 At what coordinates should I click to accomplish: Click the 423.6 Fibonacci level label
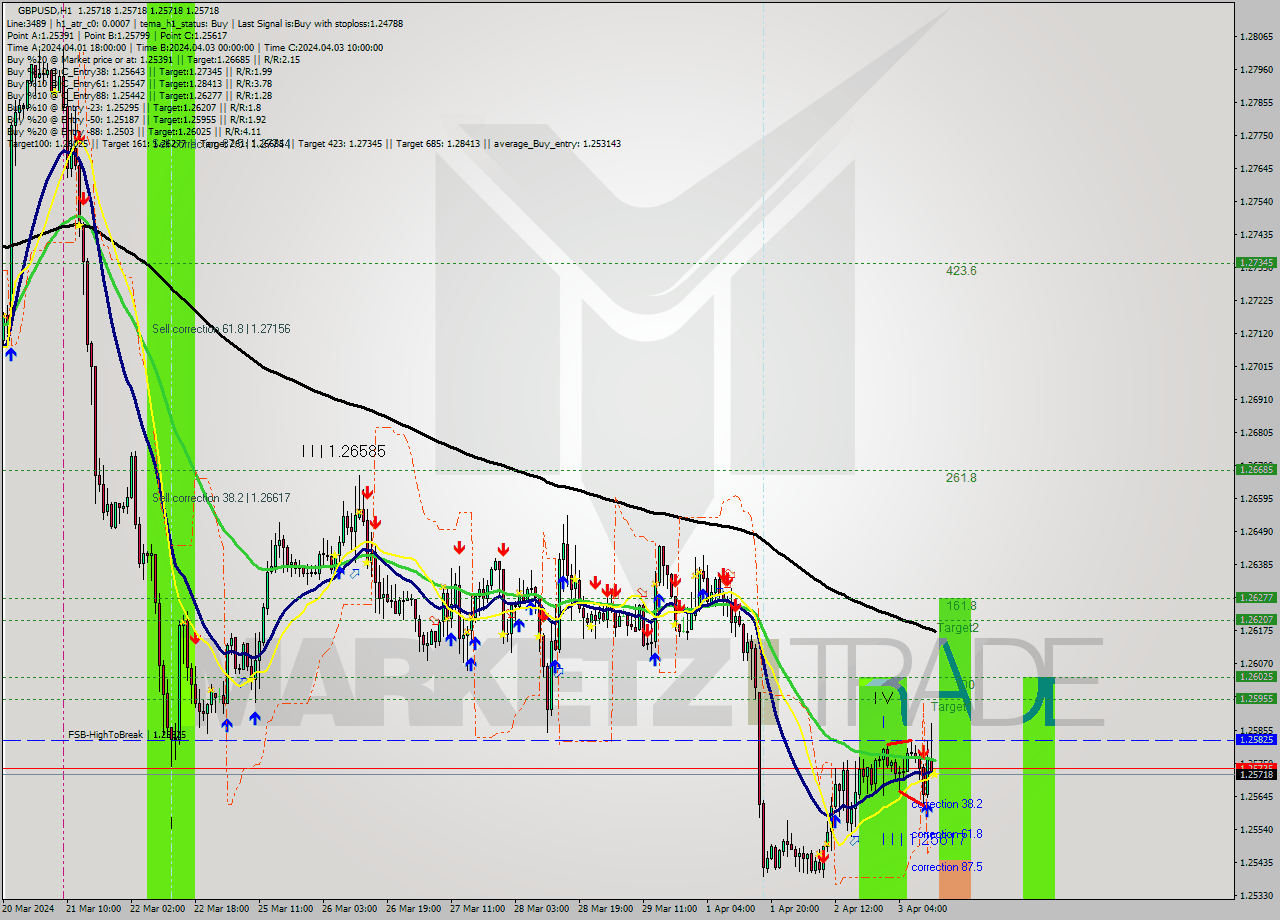[x=961, y=271]
